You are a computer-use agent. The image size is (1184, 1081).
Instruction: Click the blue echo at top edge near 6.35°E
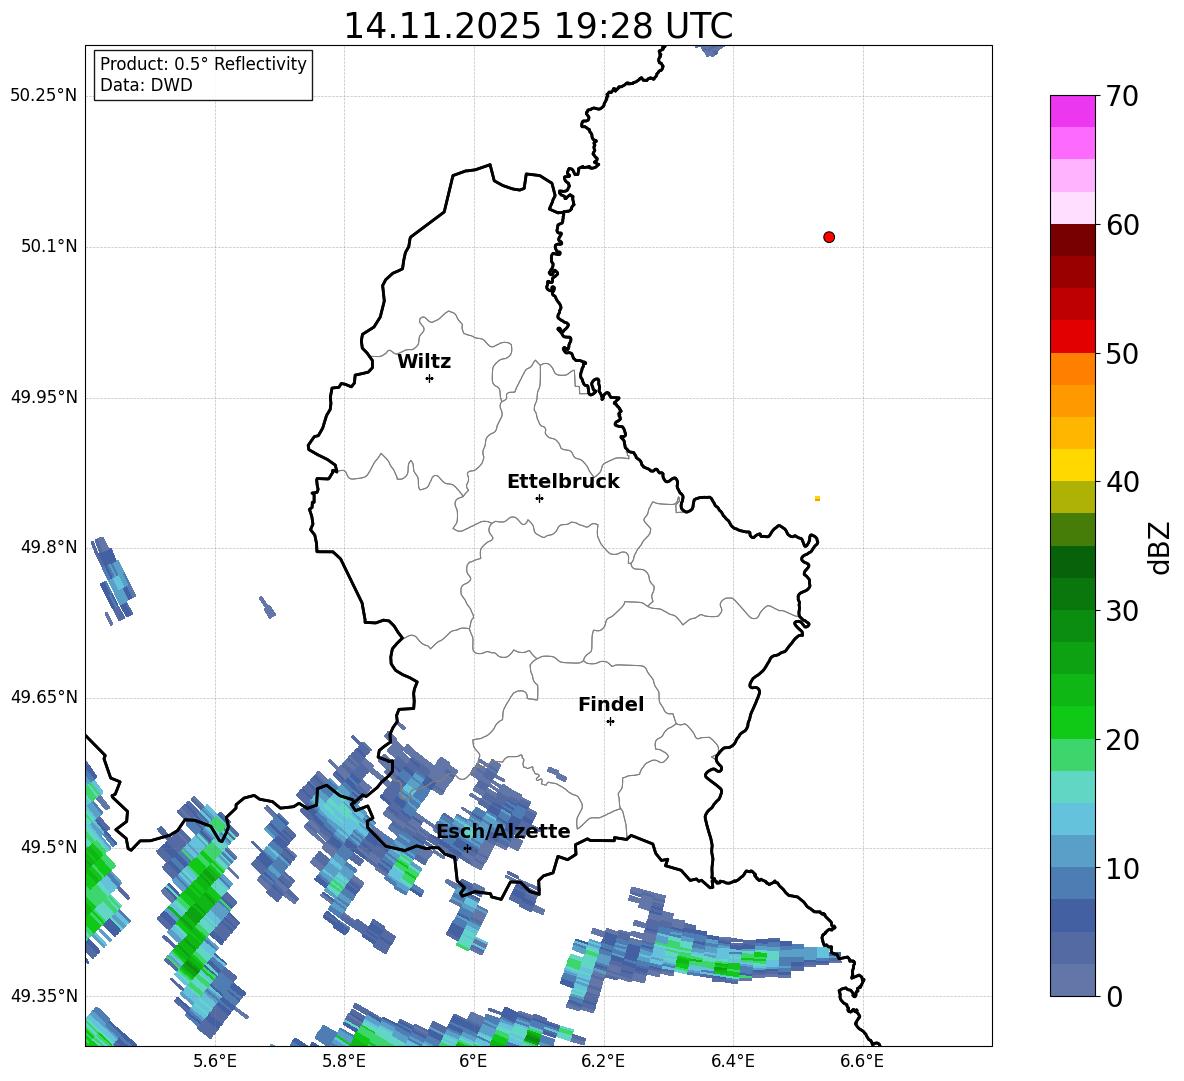[x=711, y=51]
